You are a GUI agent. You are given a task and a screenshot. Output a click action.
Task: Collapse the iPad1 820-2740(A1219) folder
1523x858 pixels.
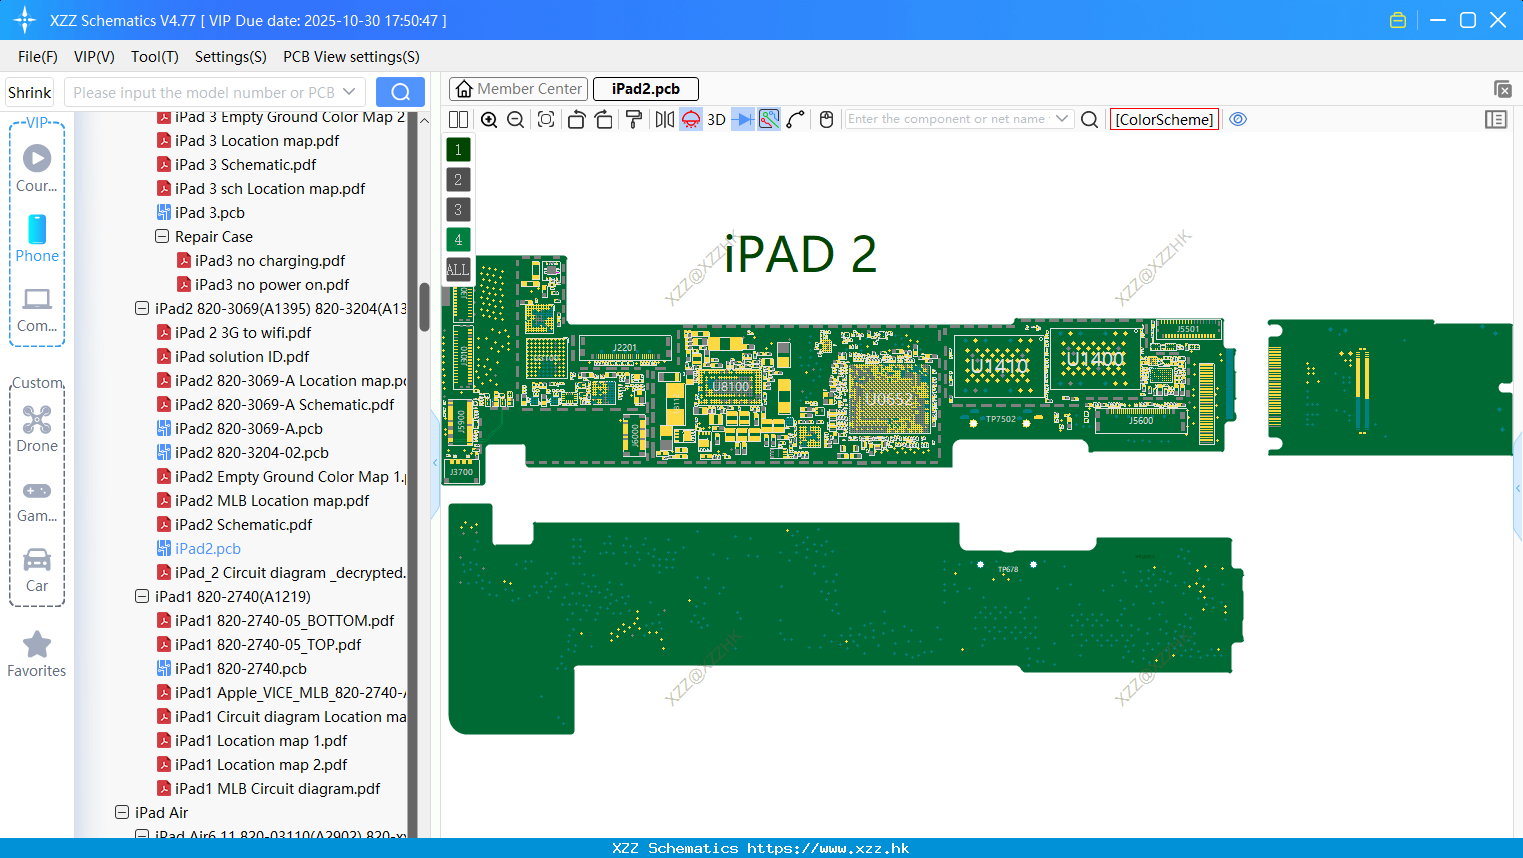pyautogui.click(x=142, y=597)
